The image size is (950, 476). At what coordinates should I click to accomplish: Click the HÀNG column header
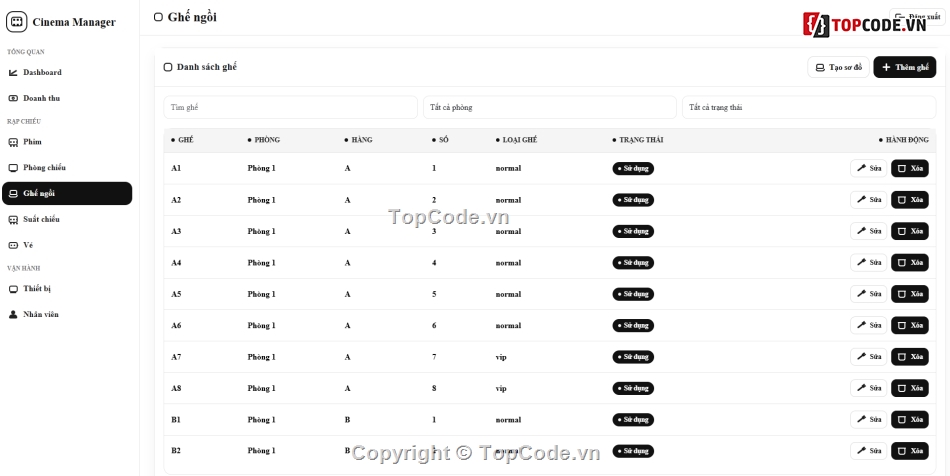pyautogui.click(x=359, y=140)
